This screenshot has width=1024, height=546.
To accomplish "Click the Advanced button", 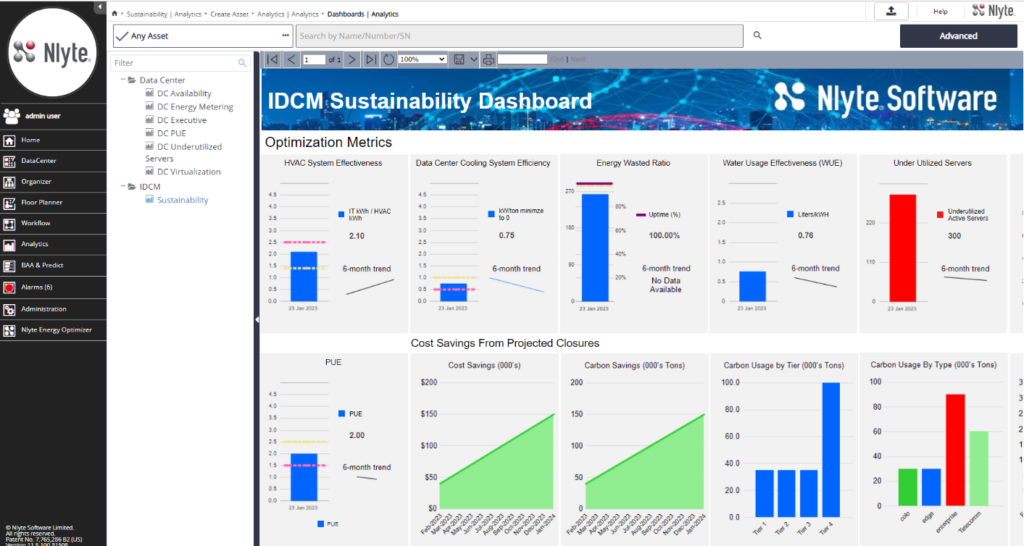I will (958, 36).
